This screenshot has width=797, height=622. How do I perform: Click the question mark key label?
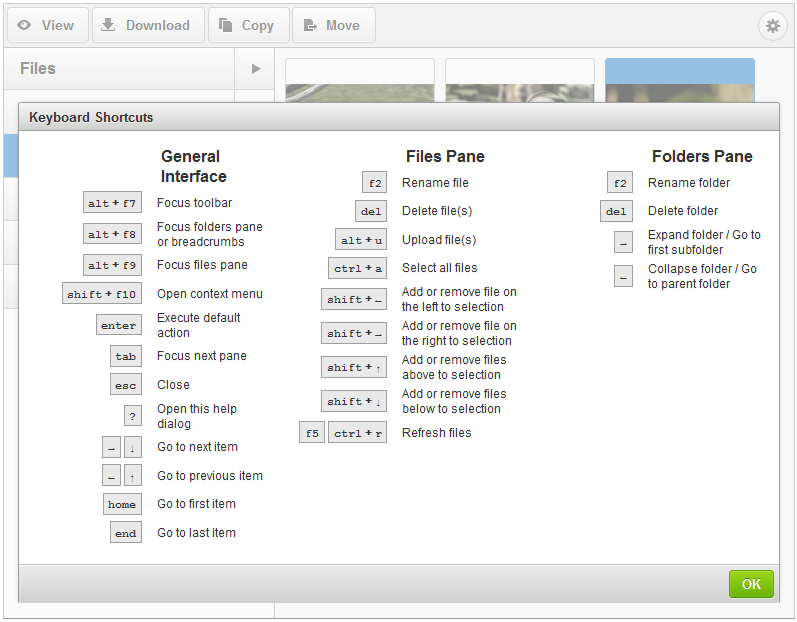coord(133,416)
